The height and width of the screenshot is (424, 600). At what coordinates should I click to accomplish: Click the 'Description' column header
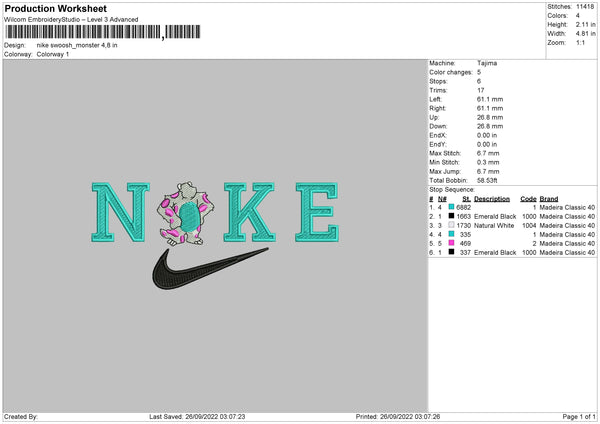[x=492, y=199]
